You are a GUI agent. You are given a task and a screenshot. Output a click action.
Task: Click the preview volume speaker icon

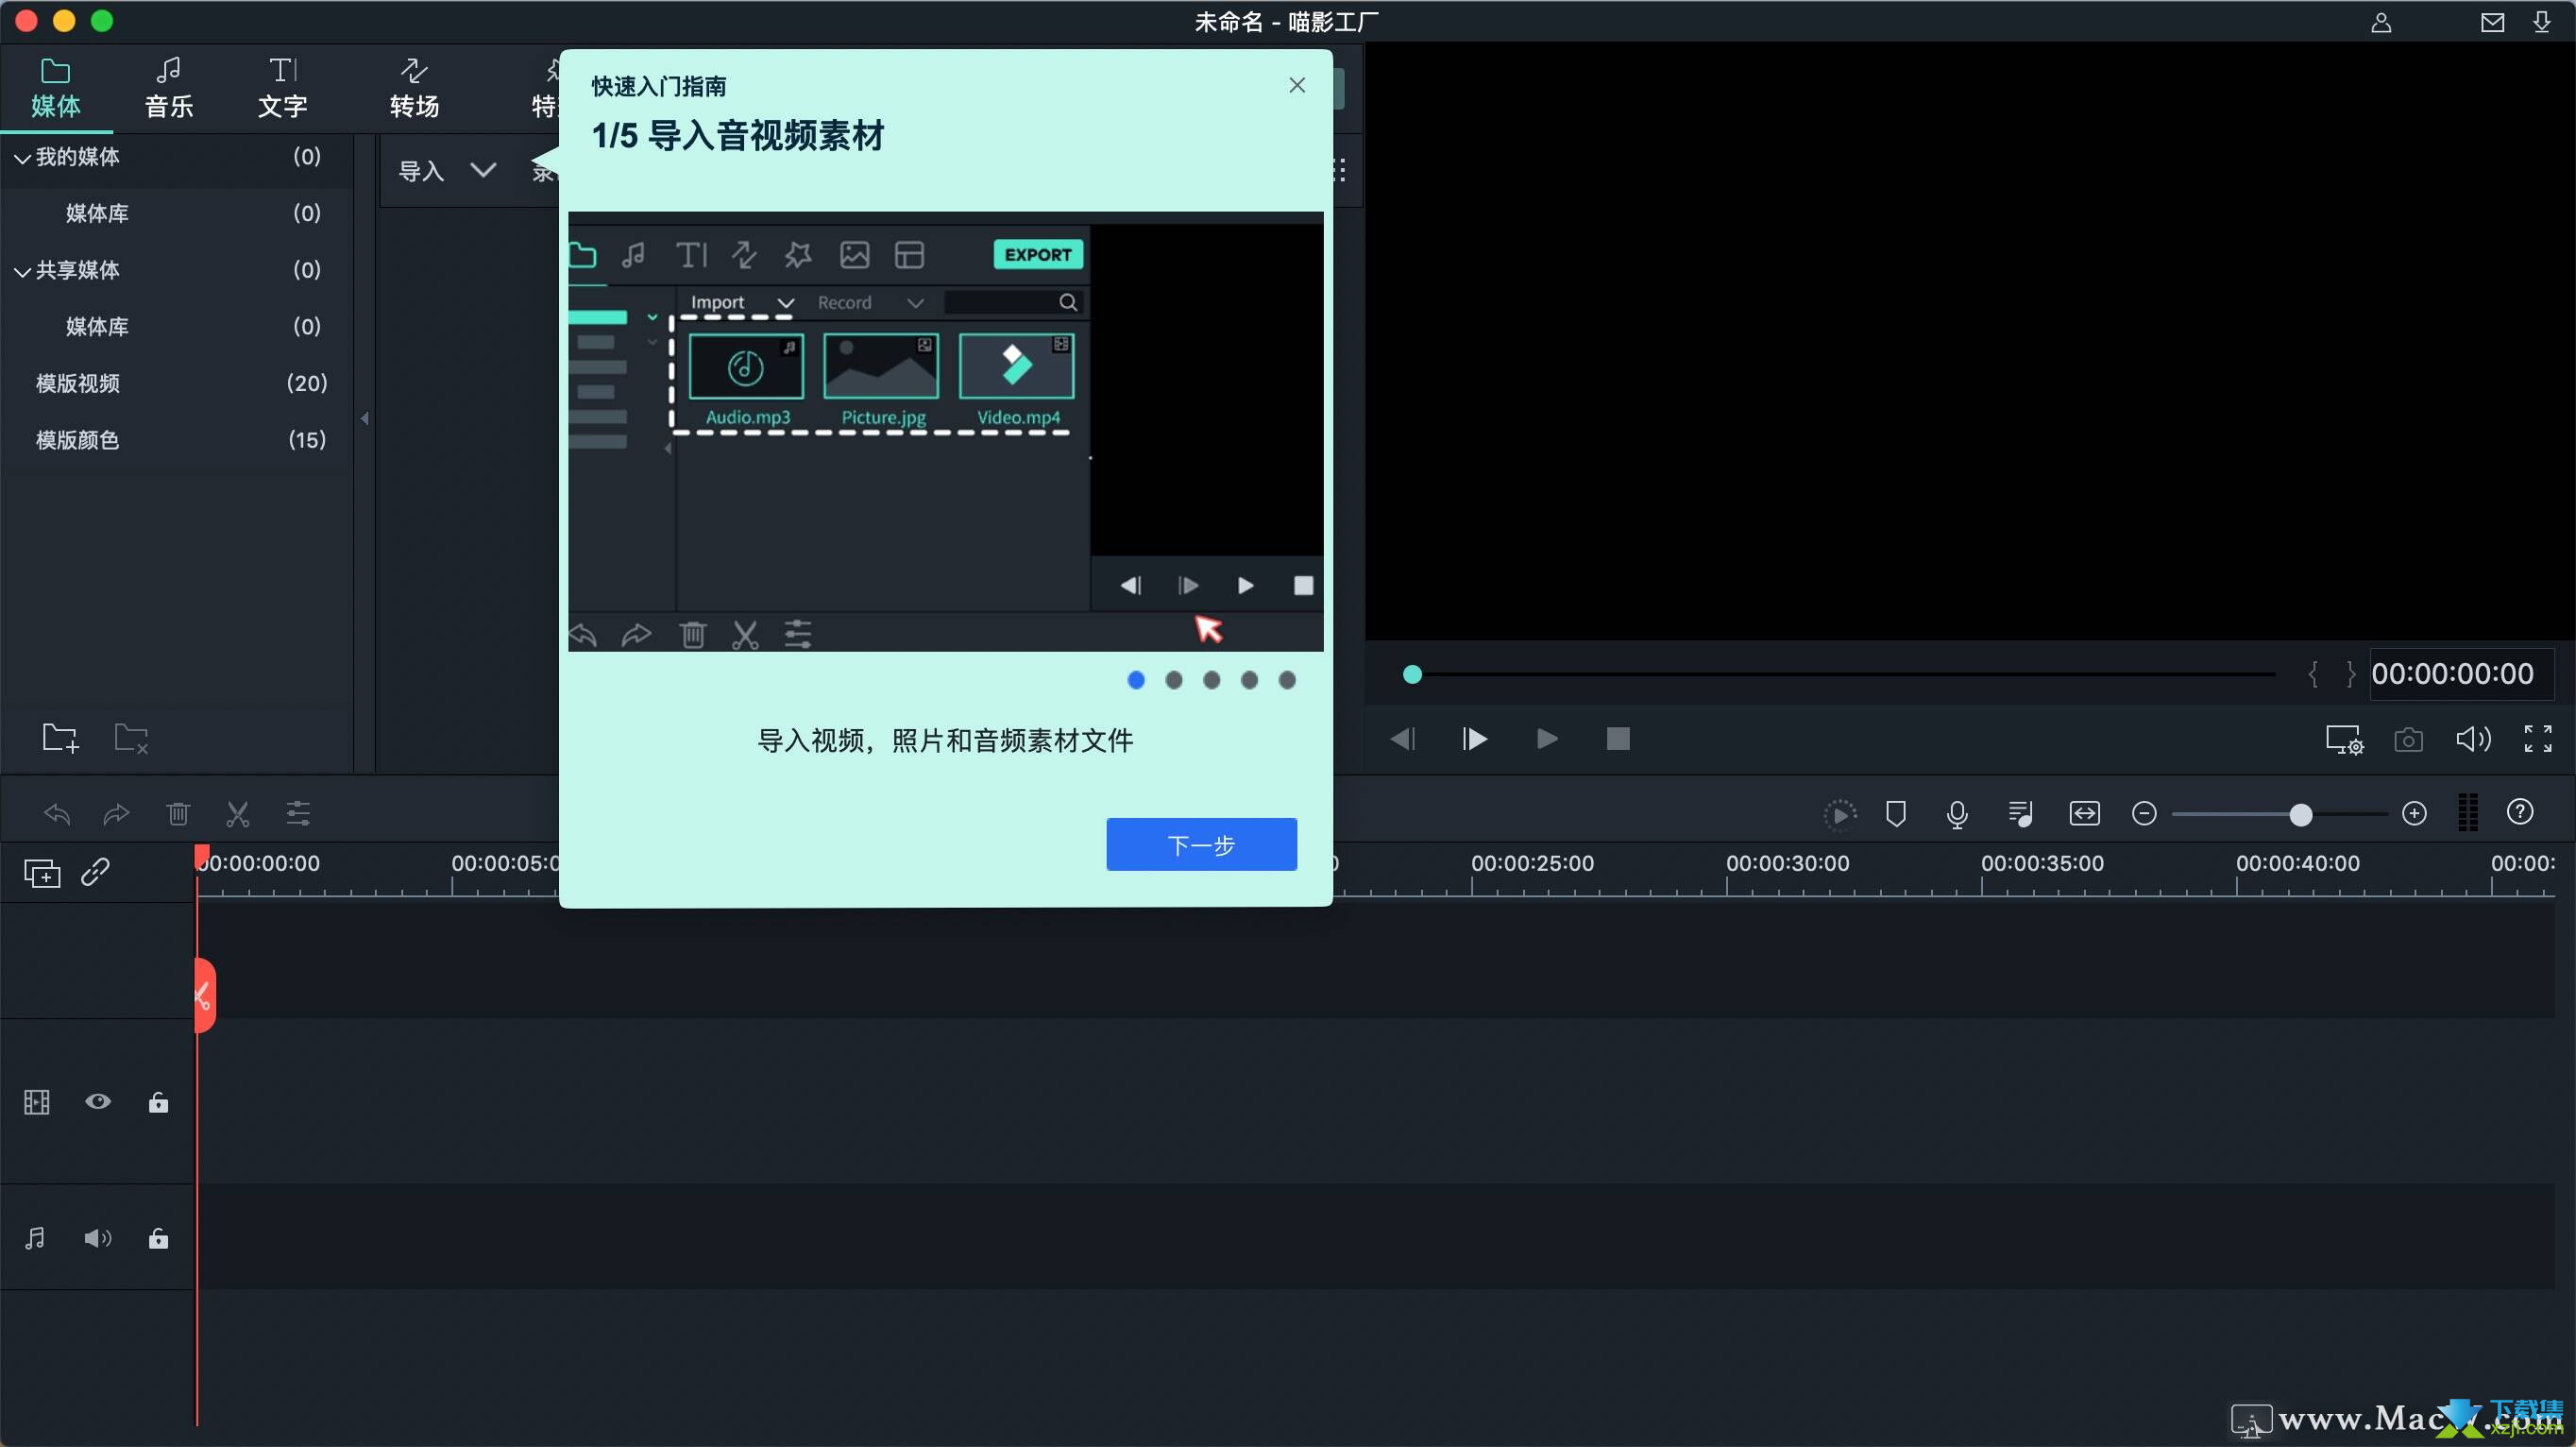(2472, 739)
